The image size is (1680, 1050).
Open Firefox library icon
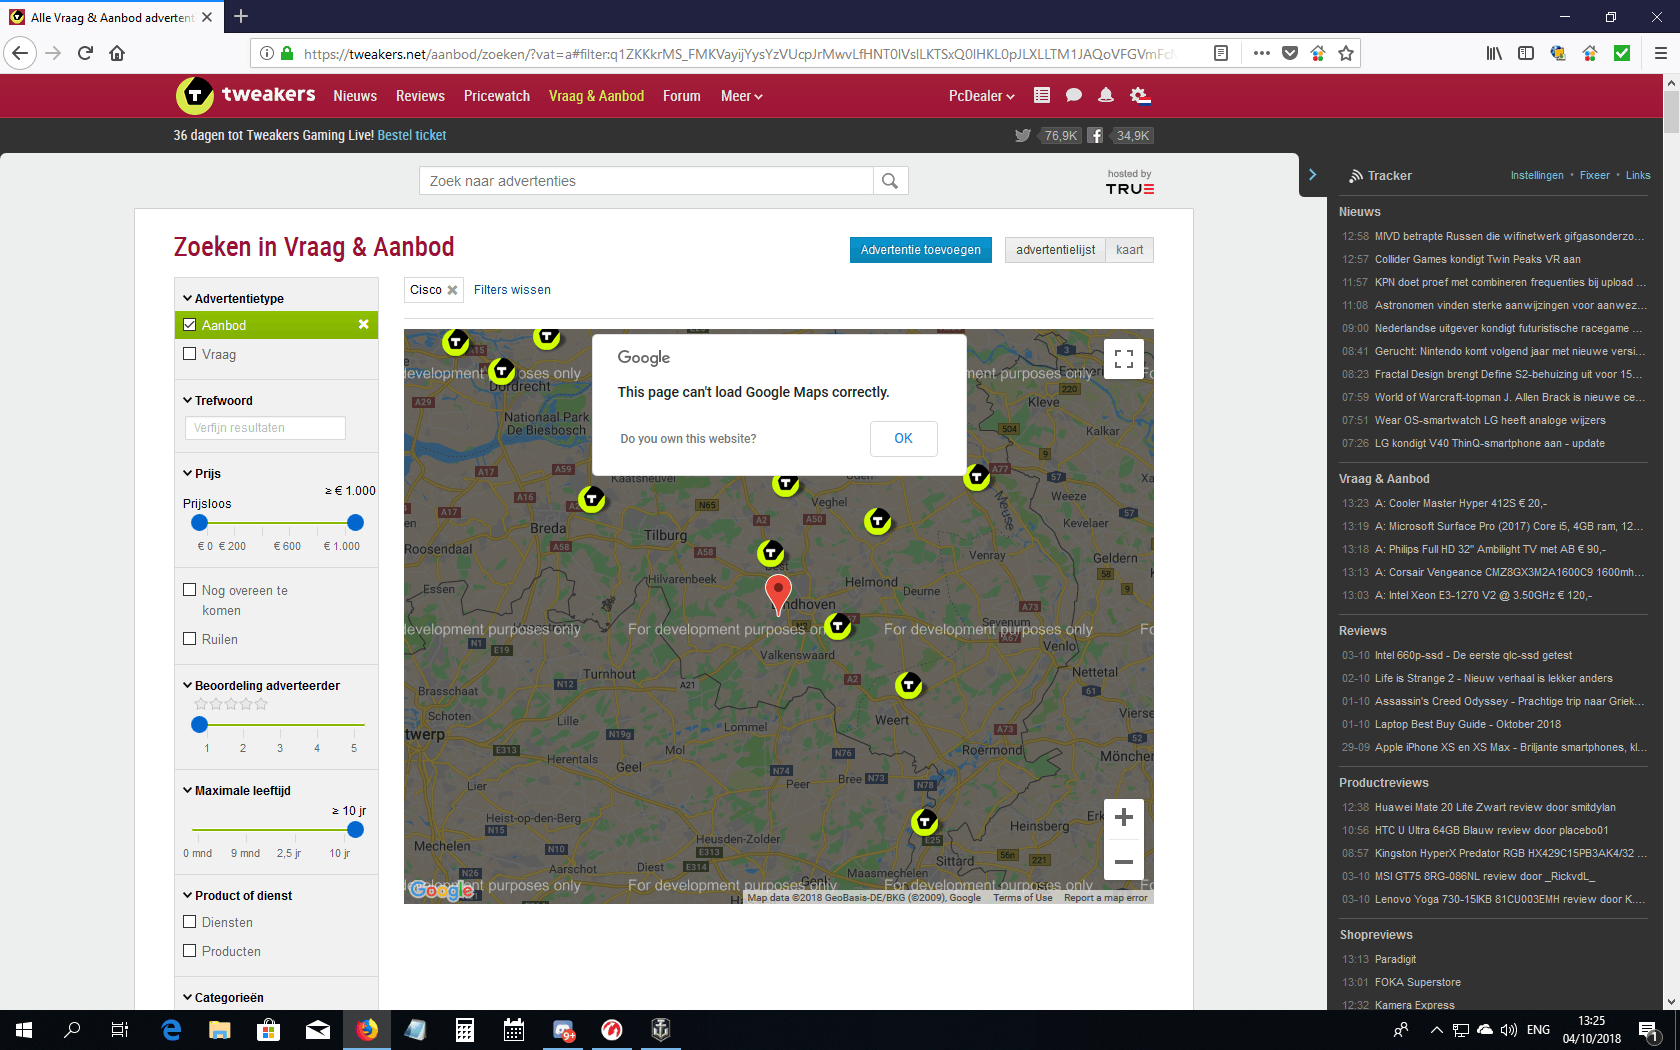(x=1494, y=53)
